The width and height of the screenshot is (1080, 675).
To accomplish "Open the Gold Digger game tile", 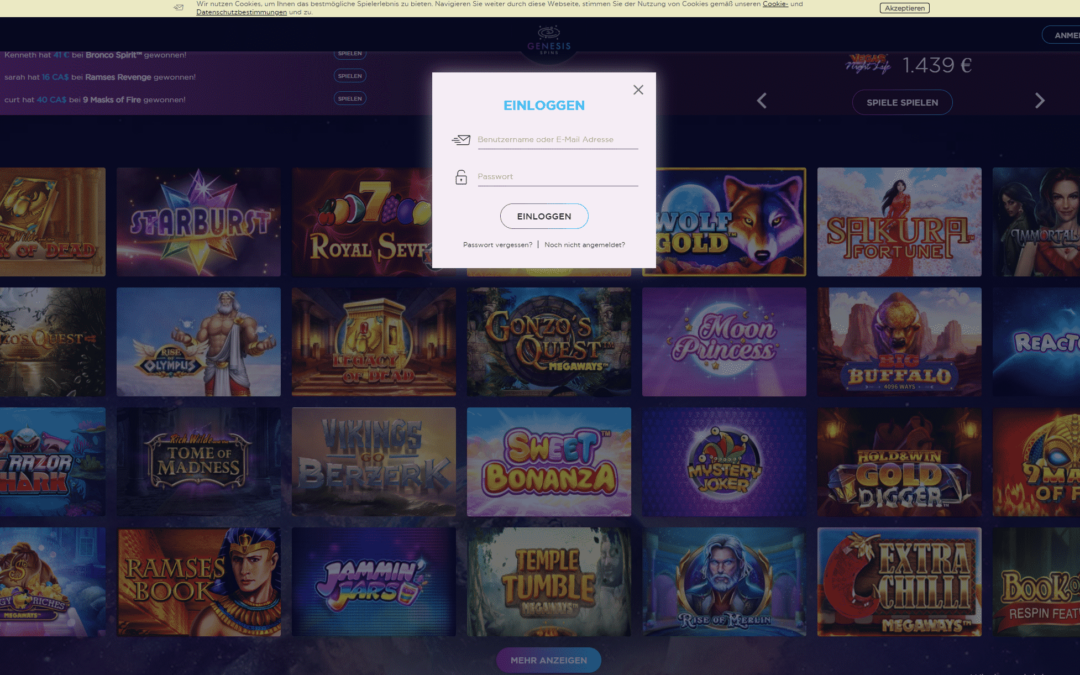I will pos(899,461).
